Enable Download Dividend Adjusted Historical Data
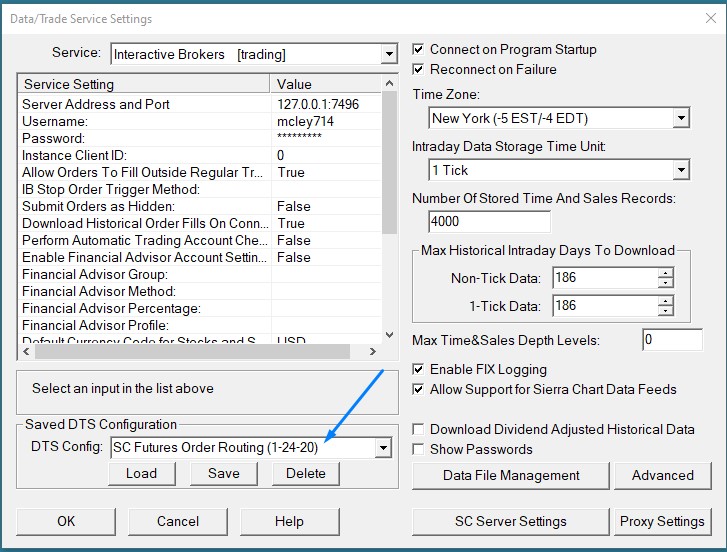 418,429
